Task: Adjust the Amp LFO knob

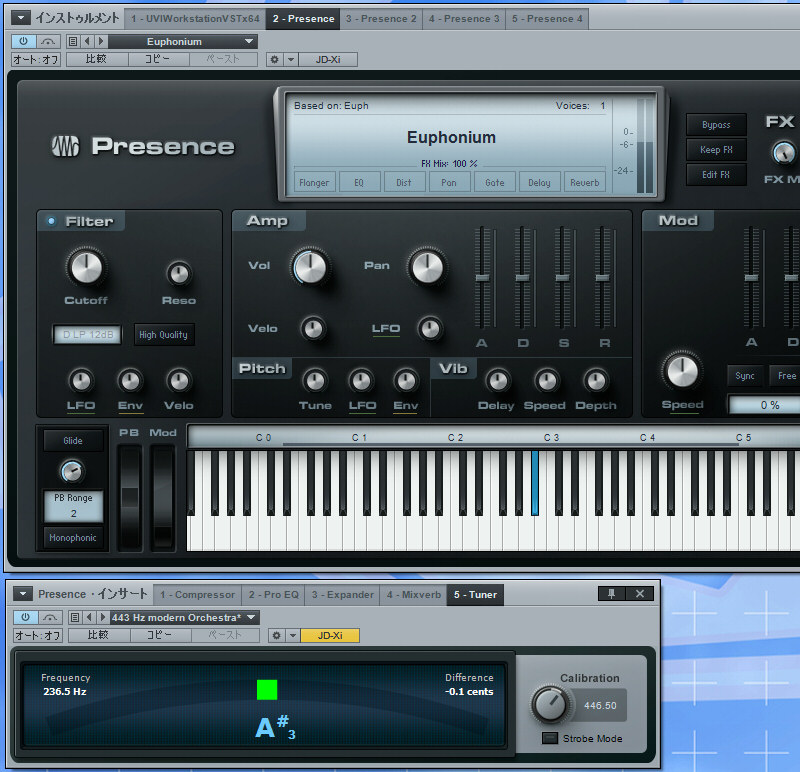Action: pos(430,329)
